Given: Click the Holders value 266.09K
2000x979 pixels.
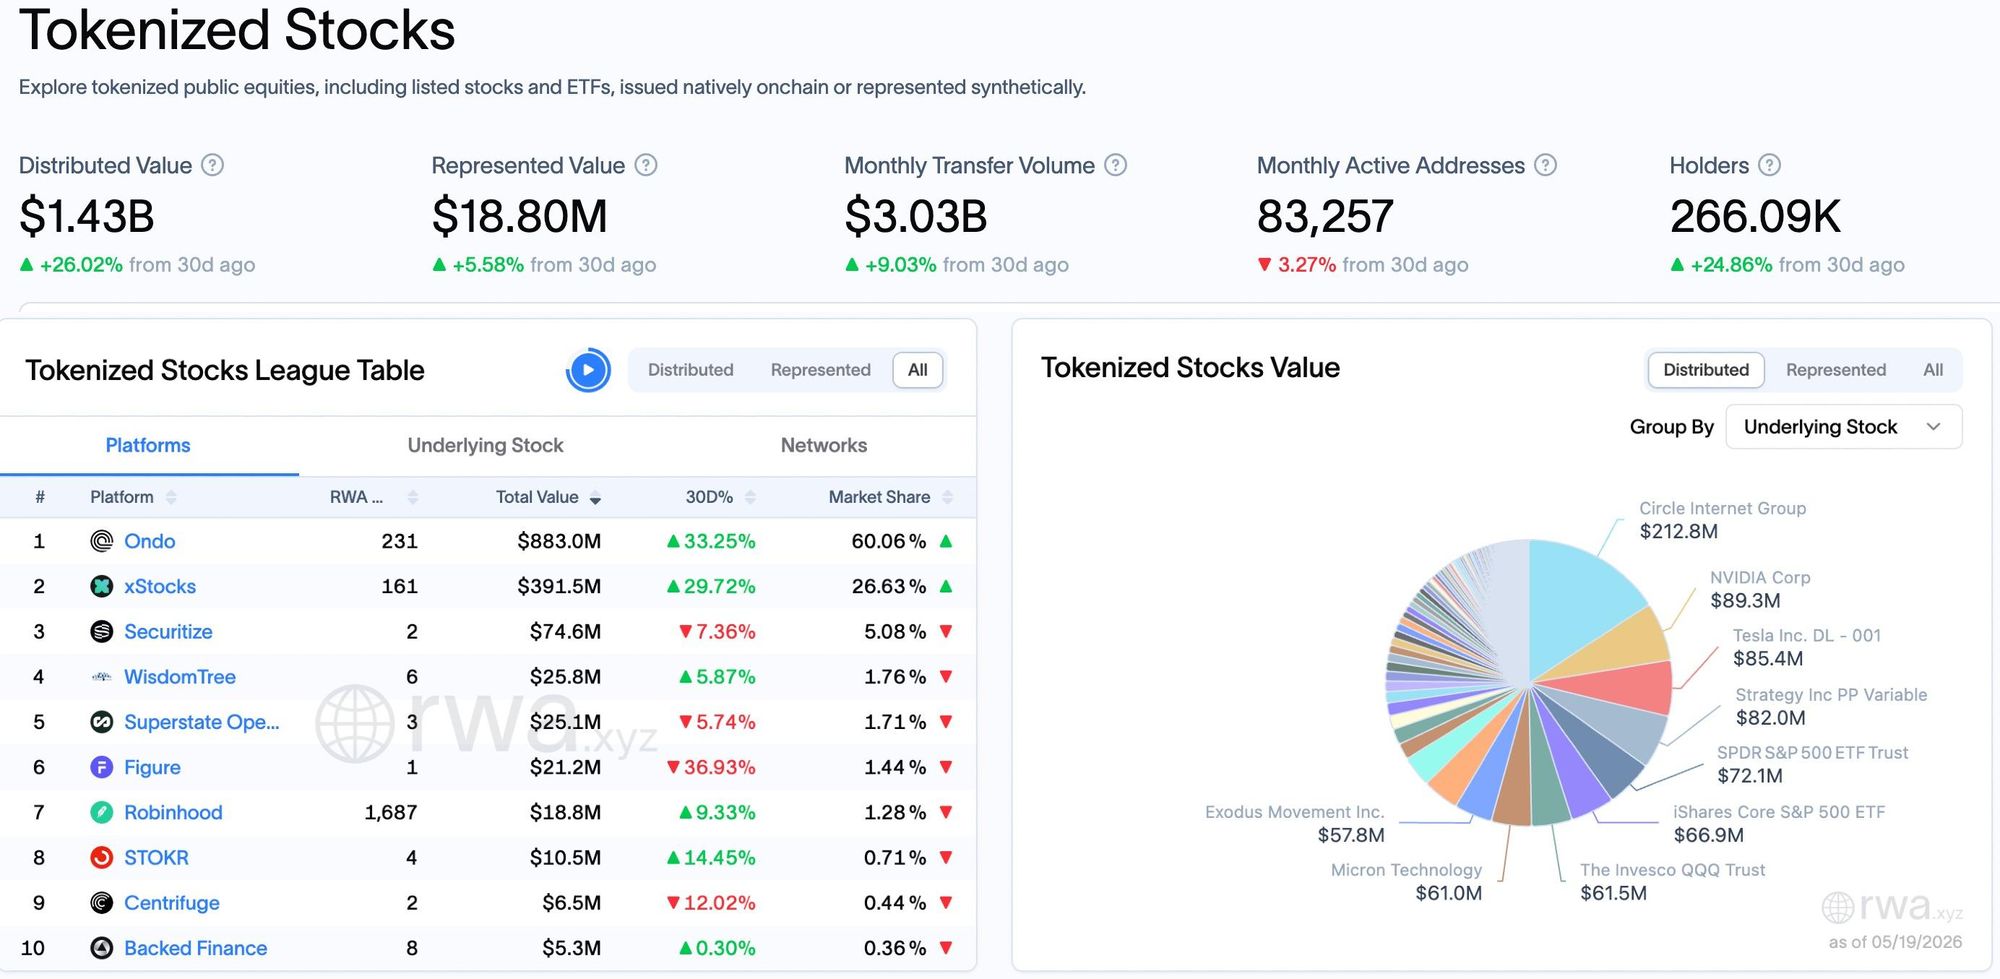Looking at the screenshot, I should (1755, 216).
